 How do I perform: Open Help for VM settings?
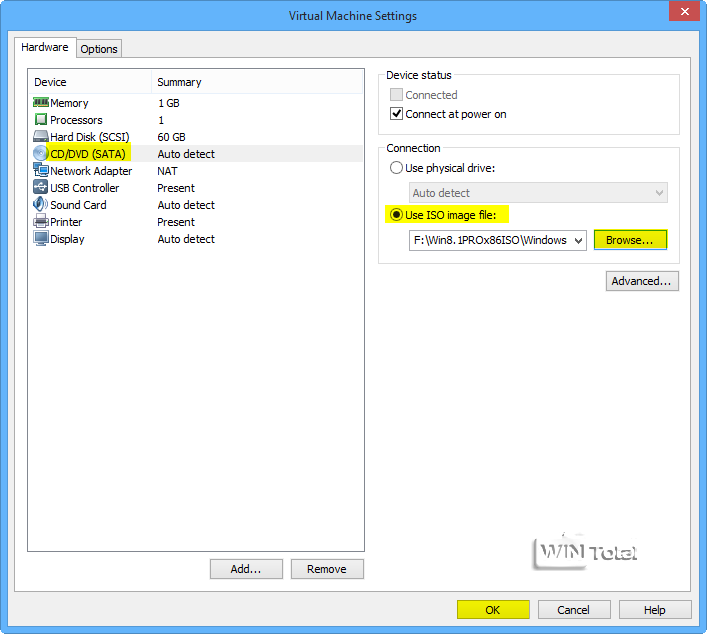[x=655, y=610]
